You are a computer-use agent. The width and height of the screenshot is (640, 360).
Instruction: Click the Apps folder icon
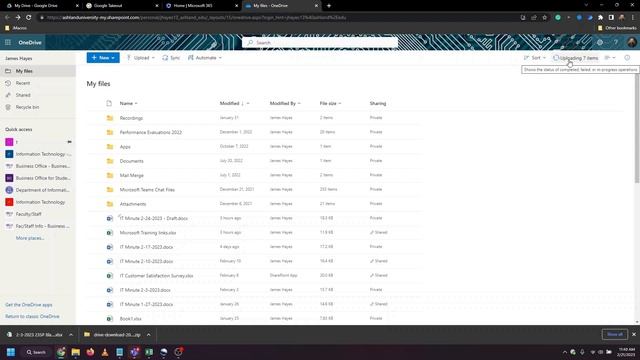point(110,147)
